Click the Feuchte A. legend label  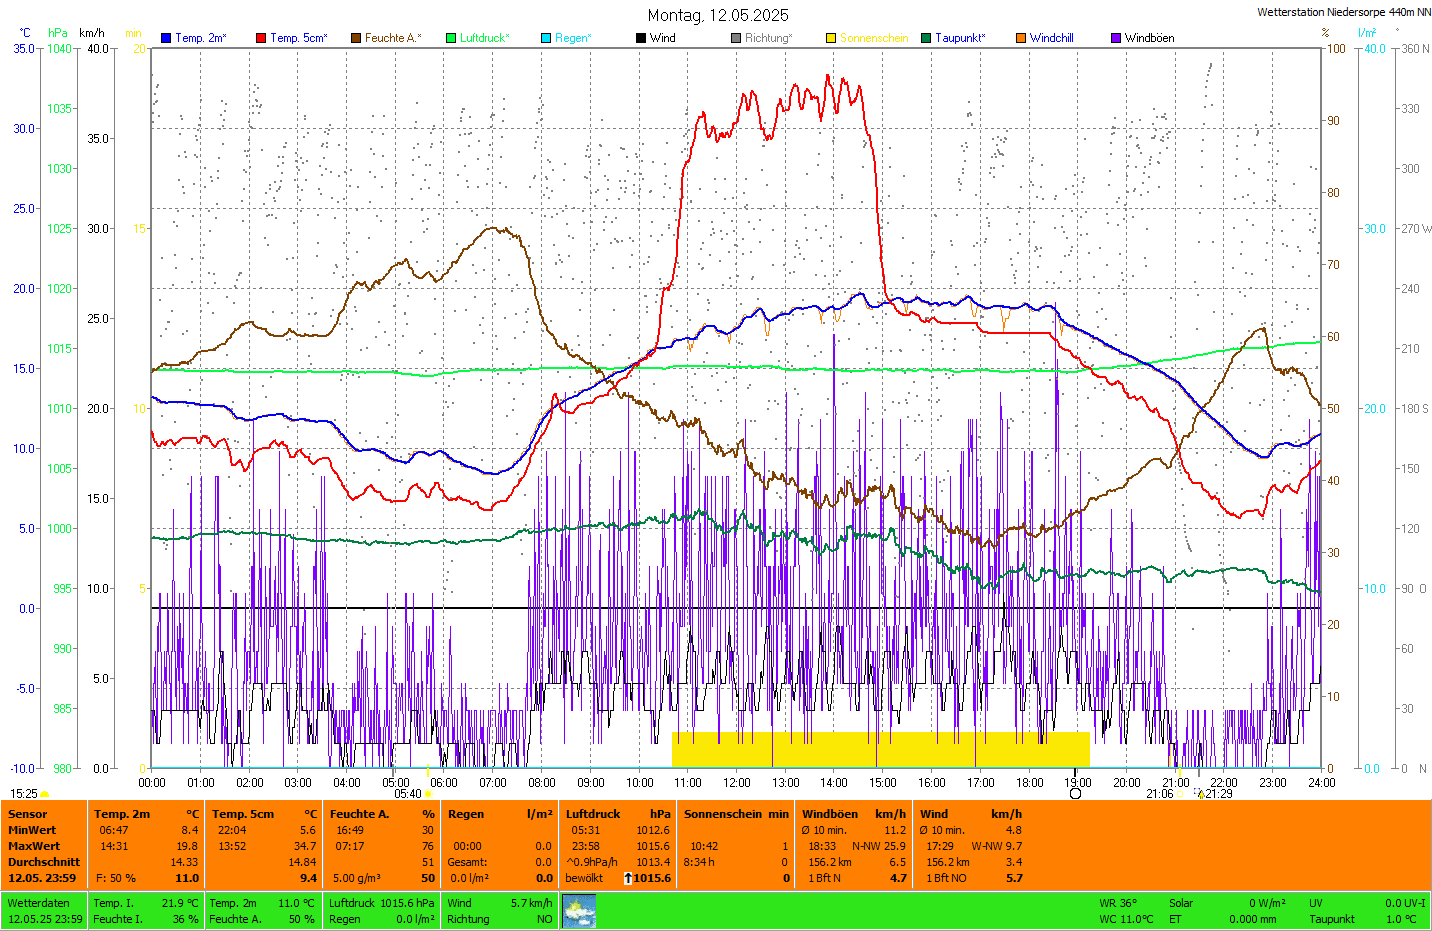(392, 38)
